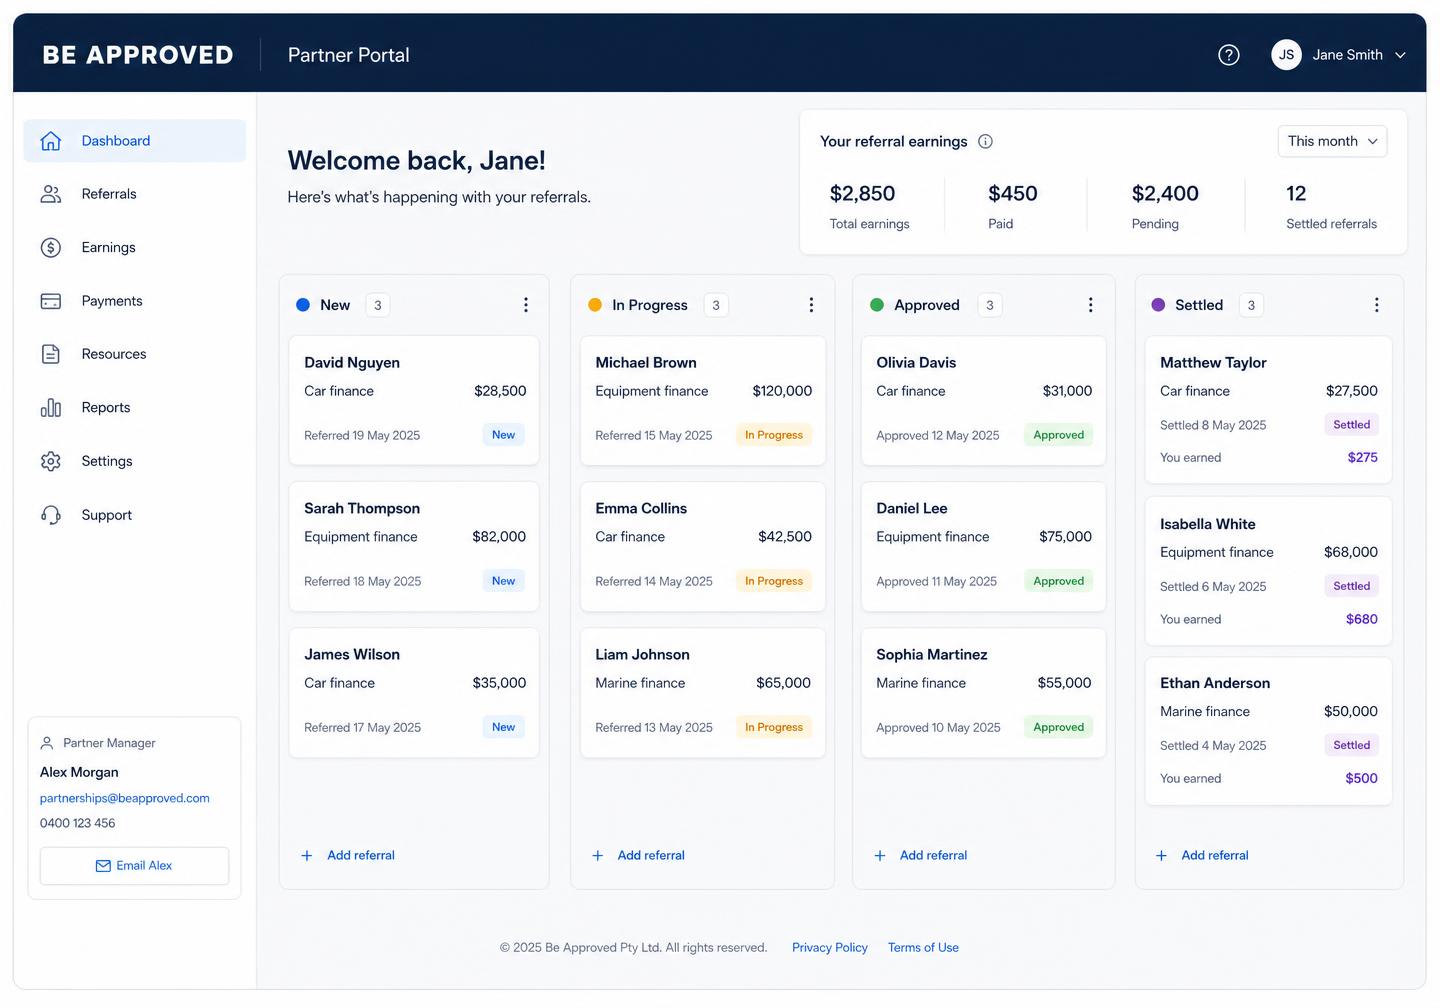Open the Terms of Use link
The width and height of the screenshot is (1440, 1008).
coord(923,948)
